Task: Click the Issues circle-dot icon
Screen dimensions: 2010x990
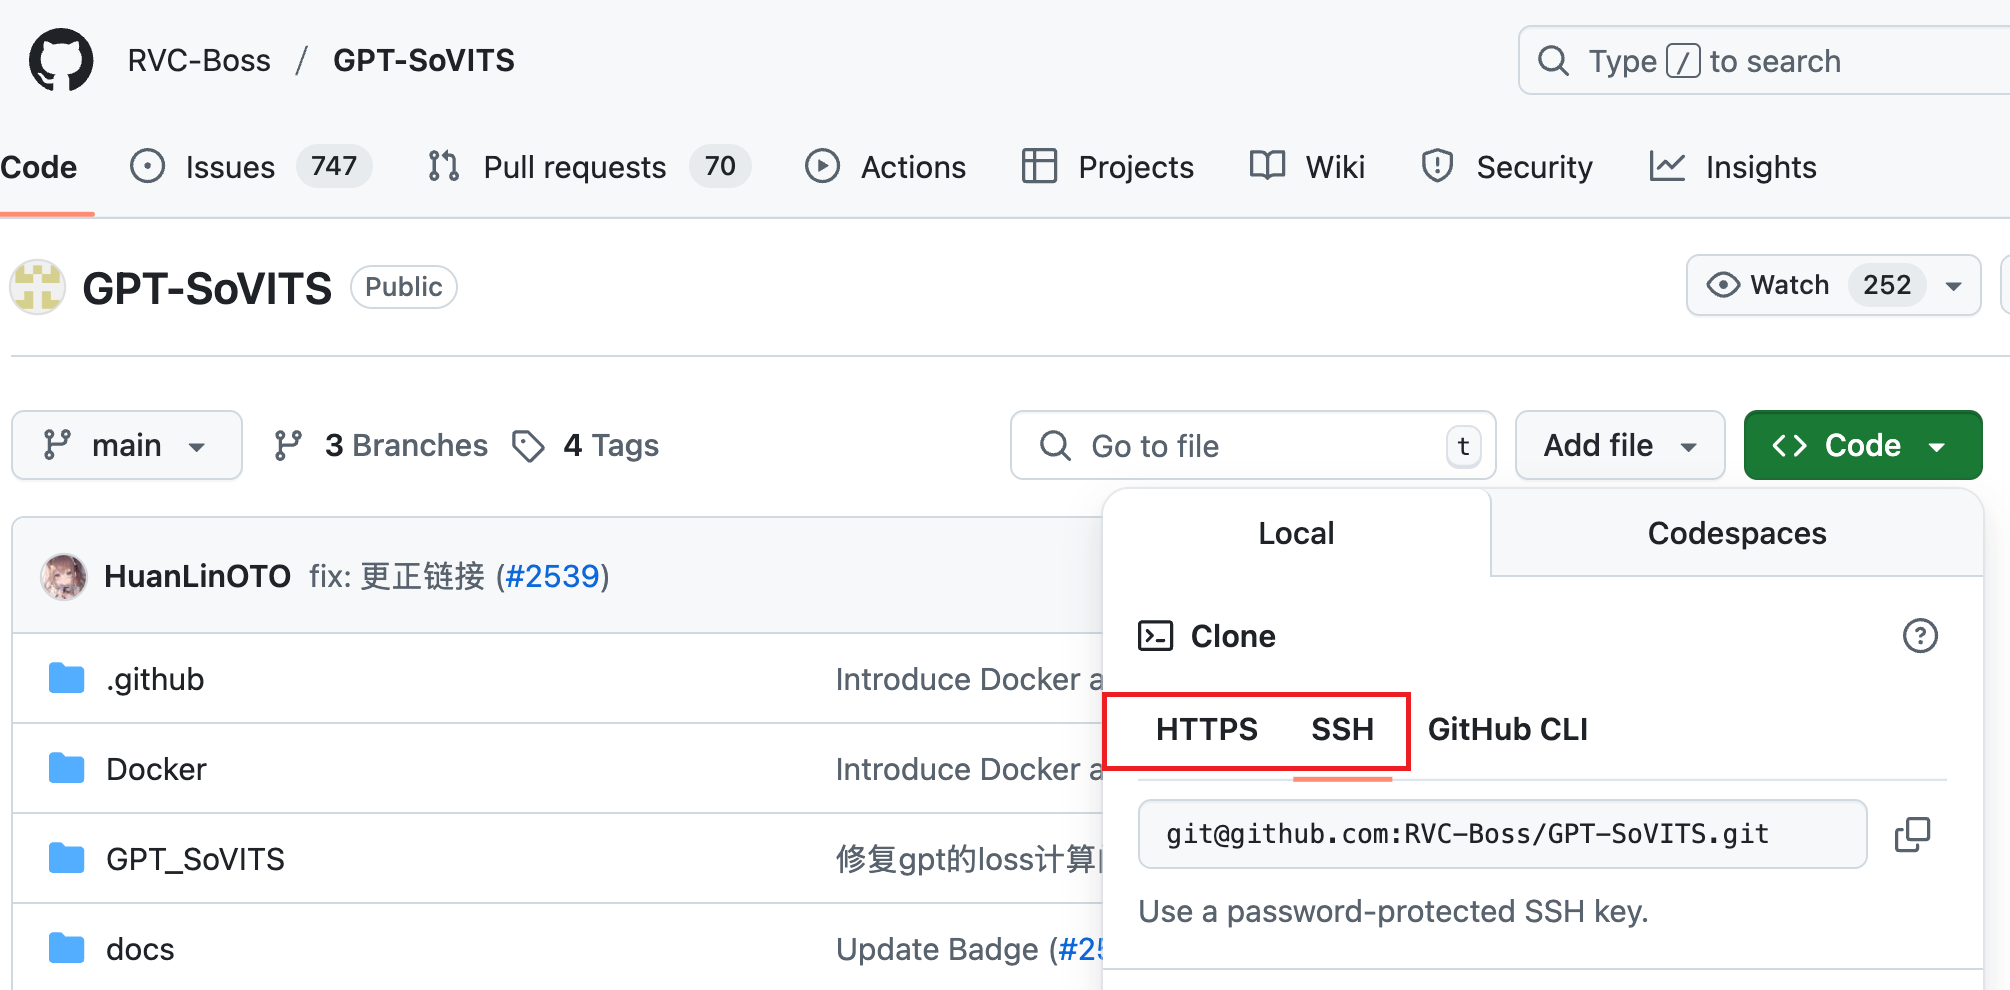Action: pos(147,166)
